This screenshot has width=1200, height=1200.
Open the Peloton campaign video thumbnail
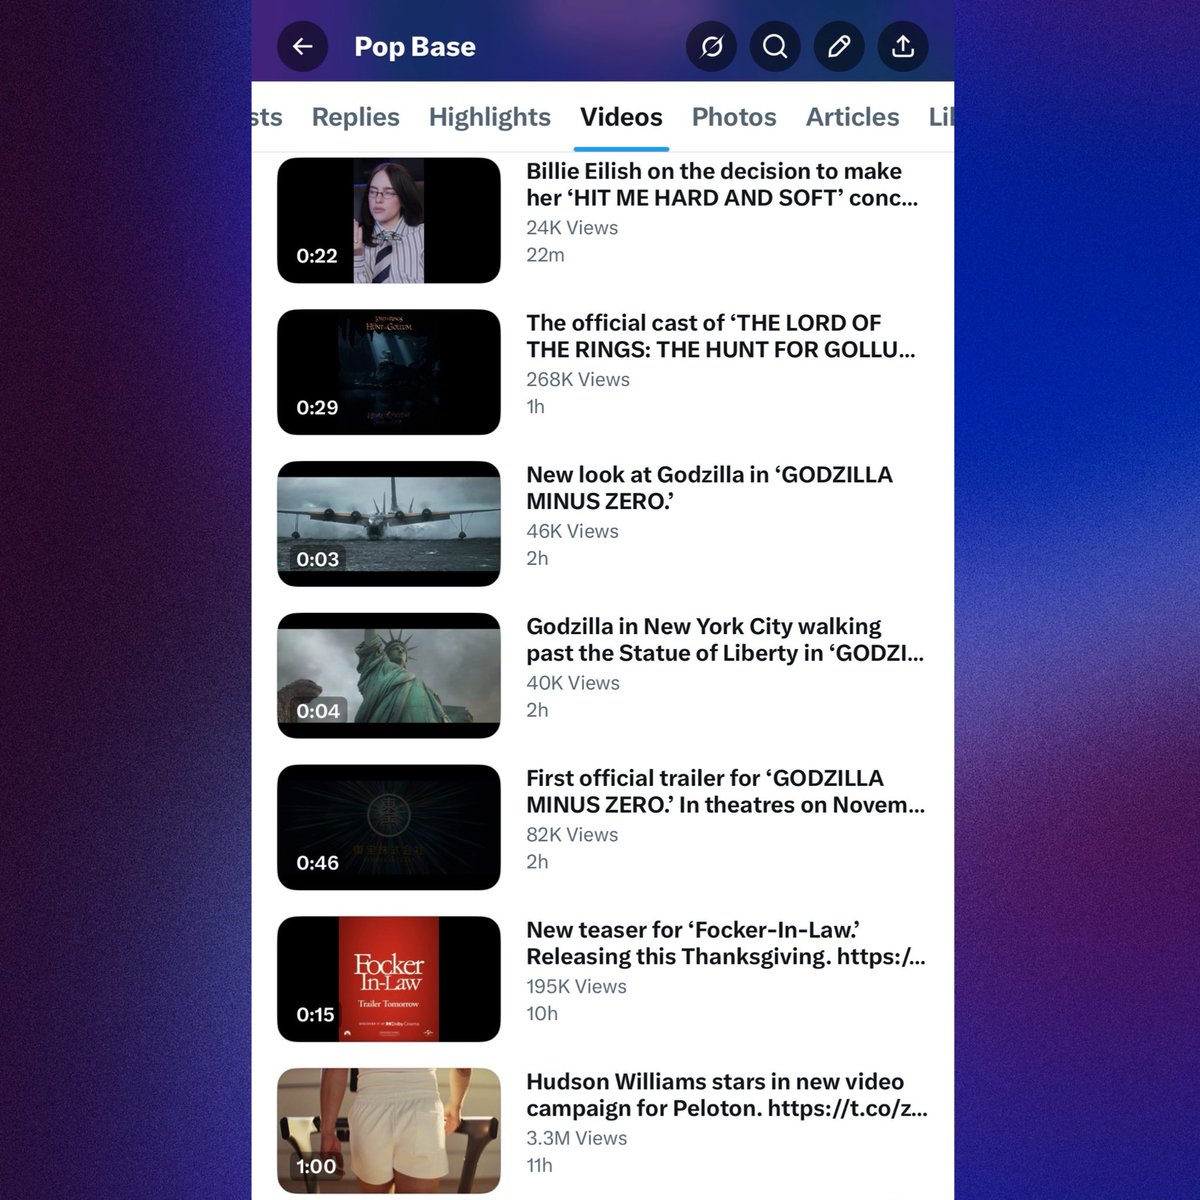(389, 1131)
